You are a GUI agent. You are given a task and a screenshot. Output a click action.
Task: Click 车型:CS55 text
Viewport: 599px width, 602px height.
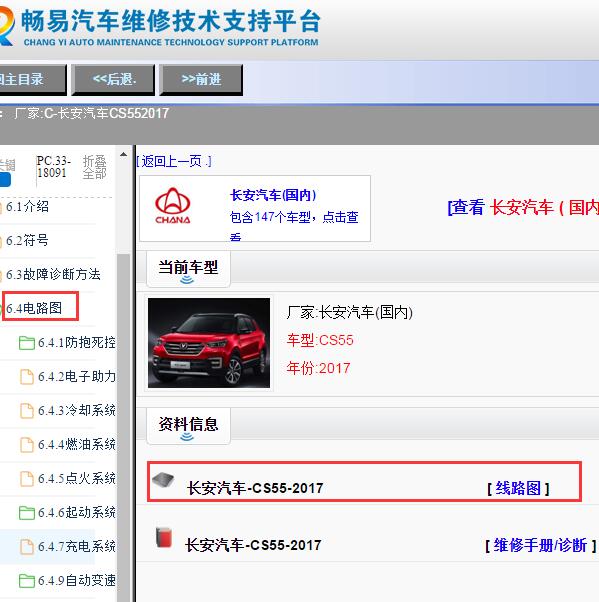pyautogui.click(x=320, y=340)
